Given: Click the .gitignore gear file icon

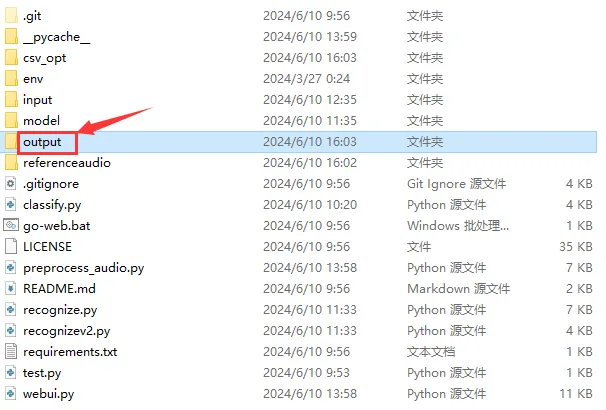Looking at the screenshot, I should (x=11, y=184).
